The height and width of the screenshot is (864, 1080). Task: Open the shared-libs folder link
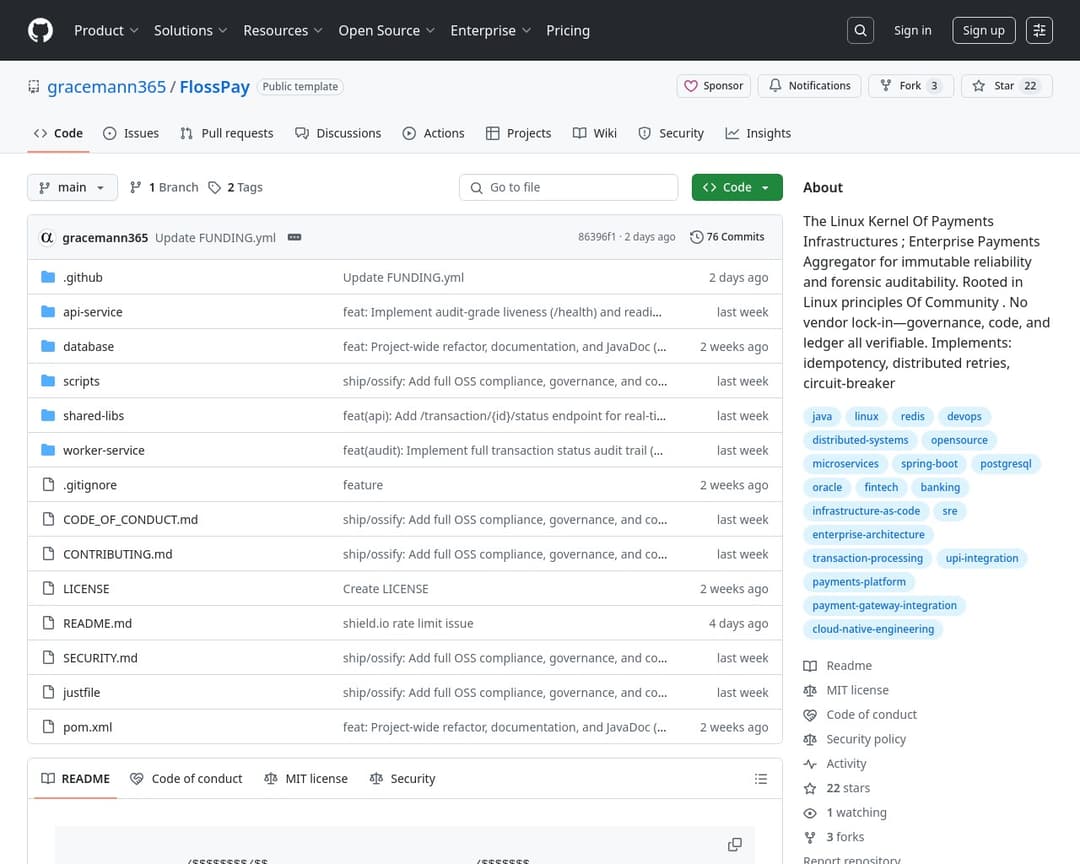tap(94, 415)
